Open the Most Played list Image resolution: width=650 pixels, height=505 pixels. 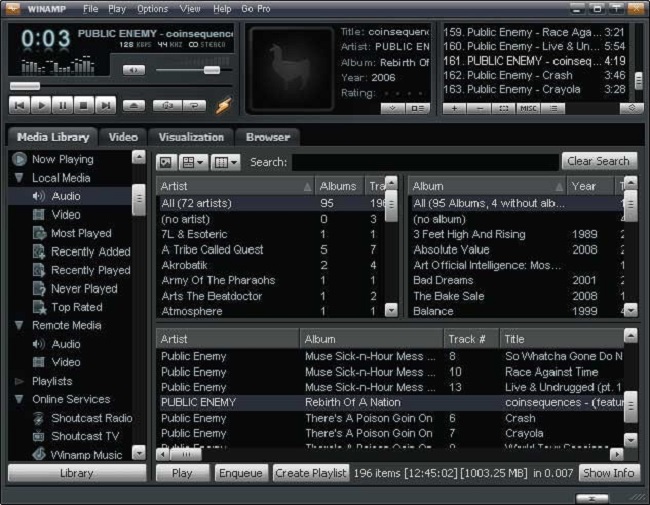tap(81, 233)
